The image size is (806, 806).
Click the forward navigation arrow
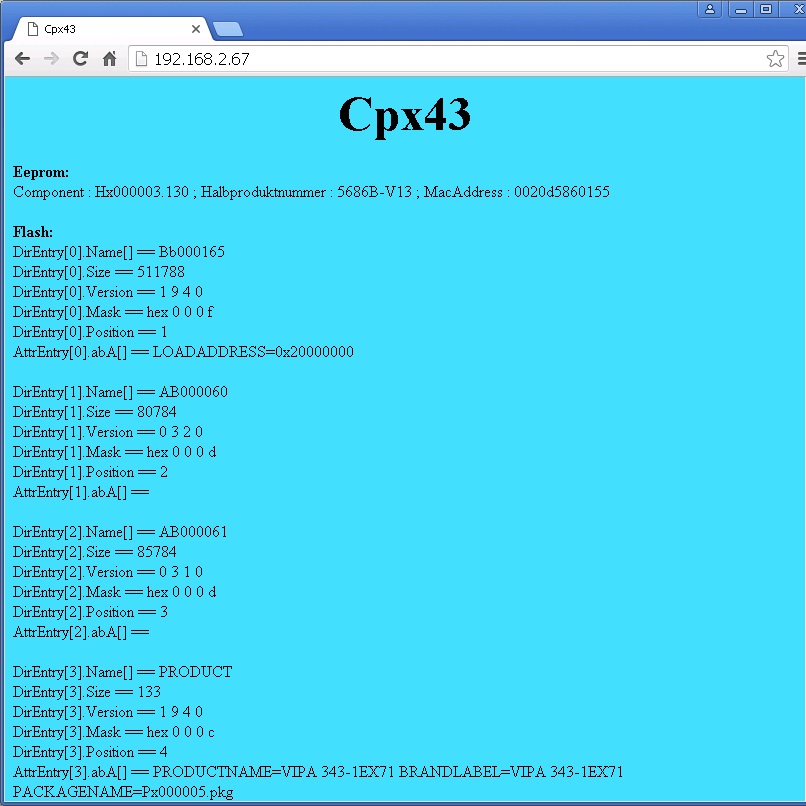51,59
